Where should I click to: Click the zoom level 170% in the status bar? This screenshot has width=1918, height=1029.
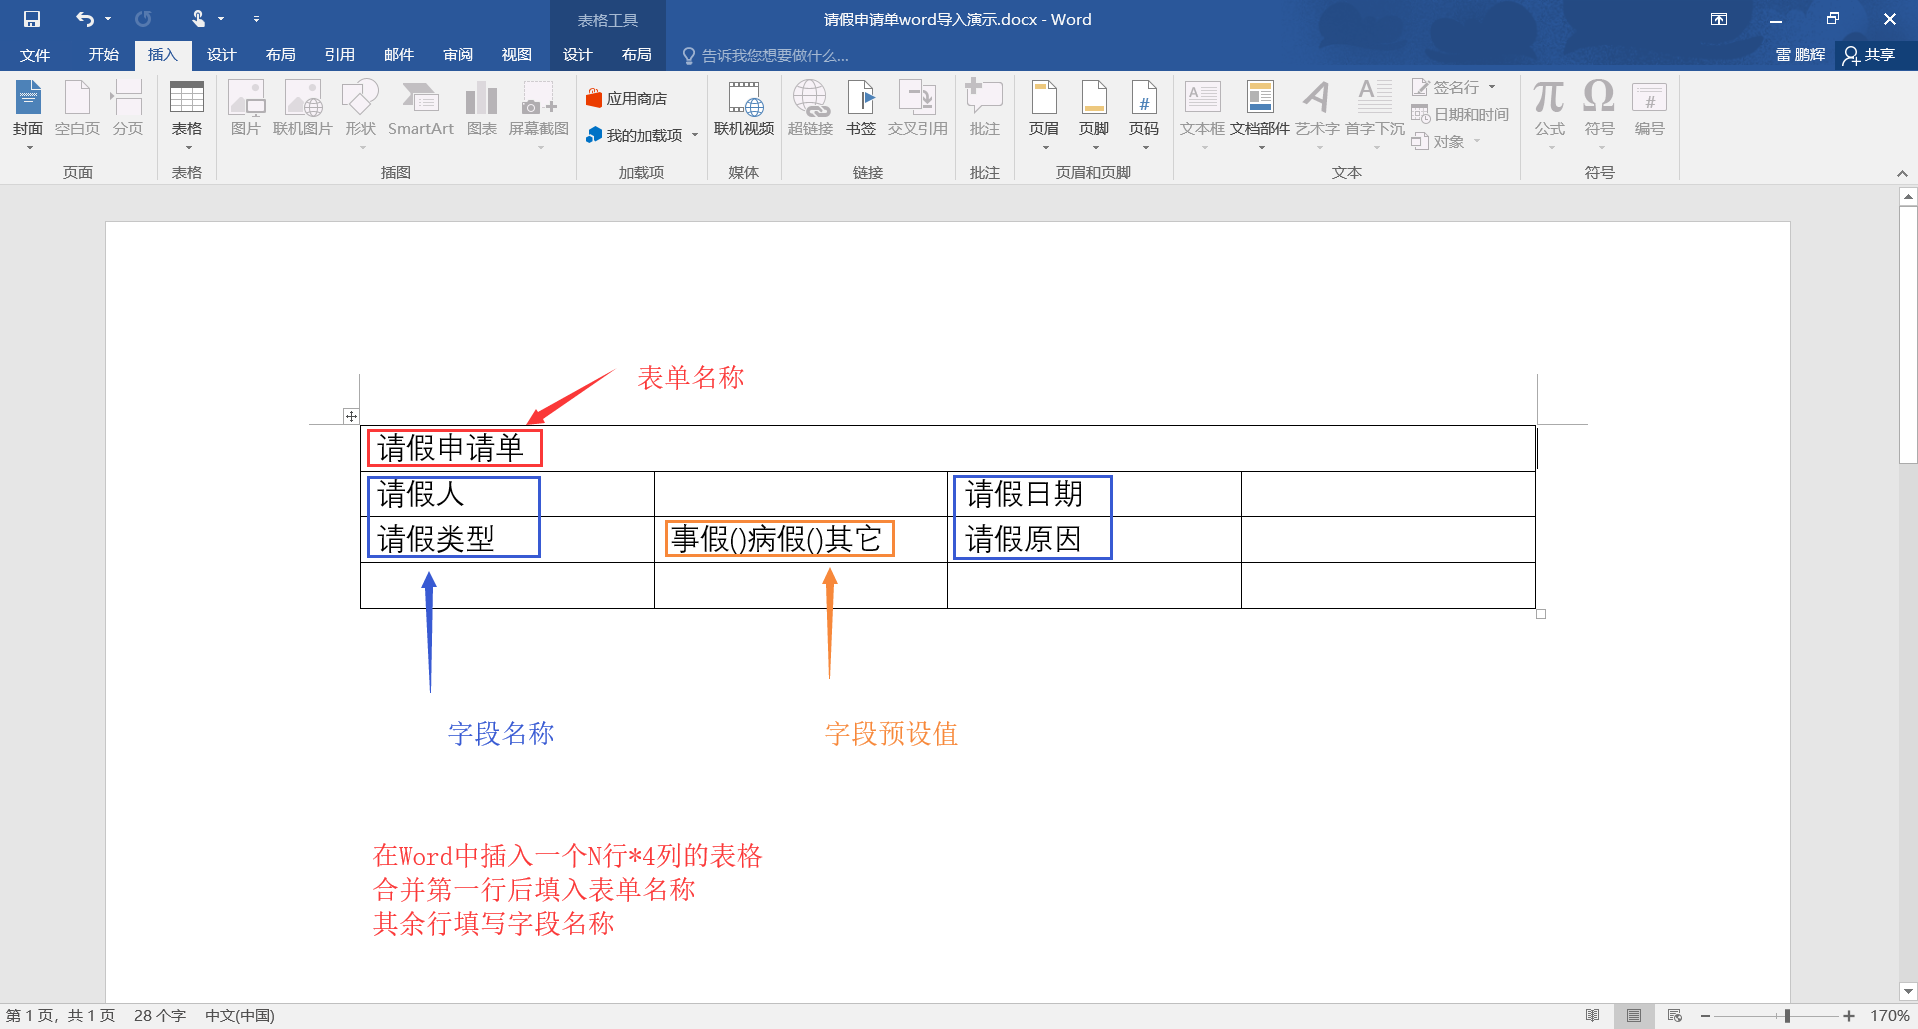tap(1890, 1016)
